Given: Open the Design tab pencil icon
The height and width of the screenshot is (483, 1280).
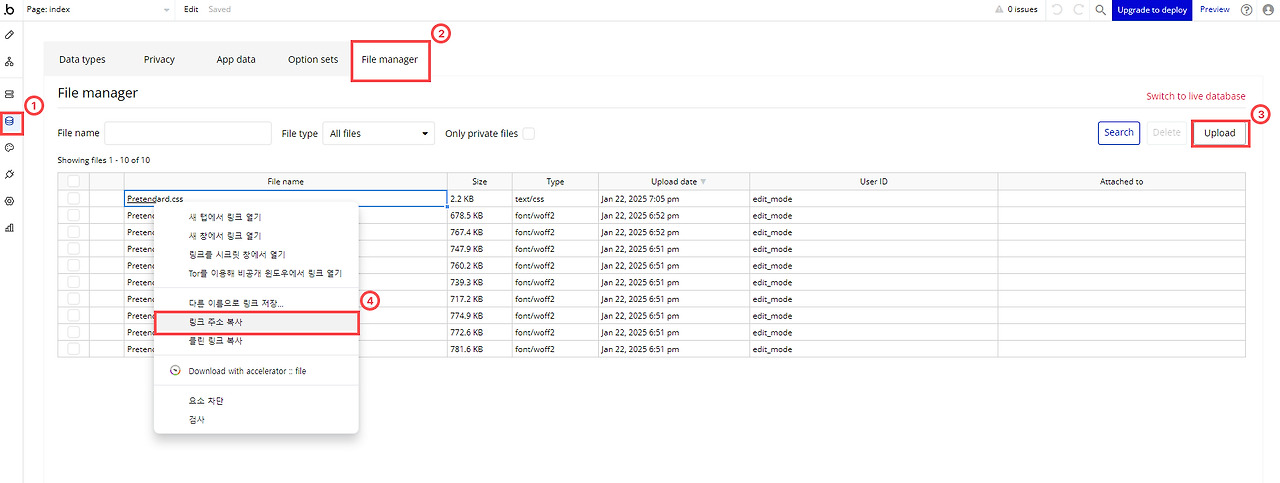Looking at the screenshot, I should (x=10, y=34).
